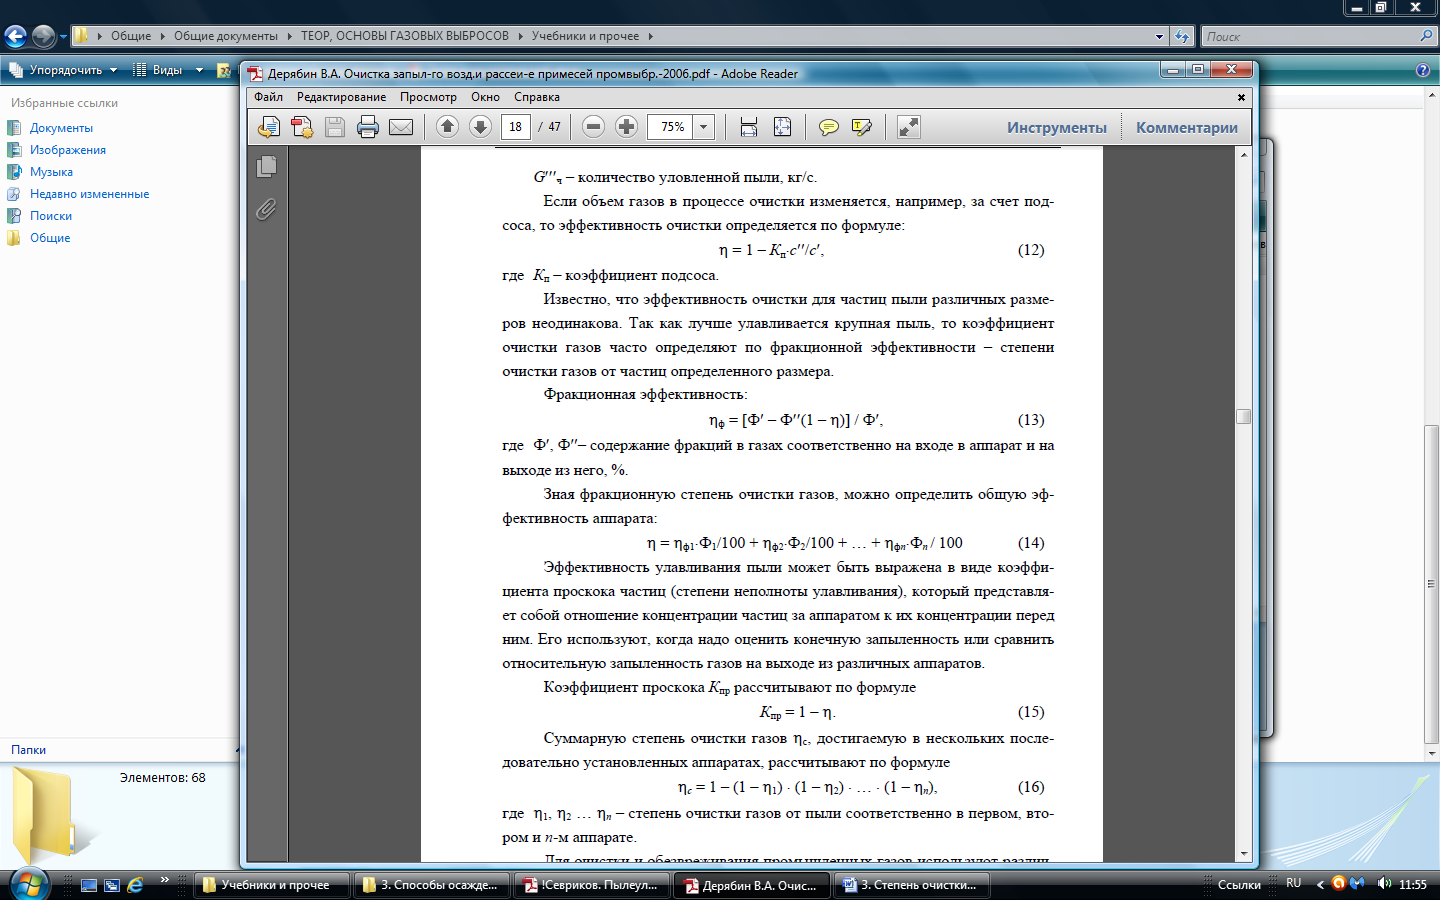The width and height of the screenshot is (1440, 900).
Task: Expand breadcrumb arrow after Учебники и прочее
Action: (x=651, y=36)
